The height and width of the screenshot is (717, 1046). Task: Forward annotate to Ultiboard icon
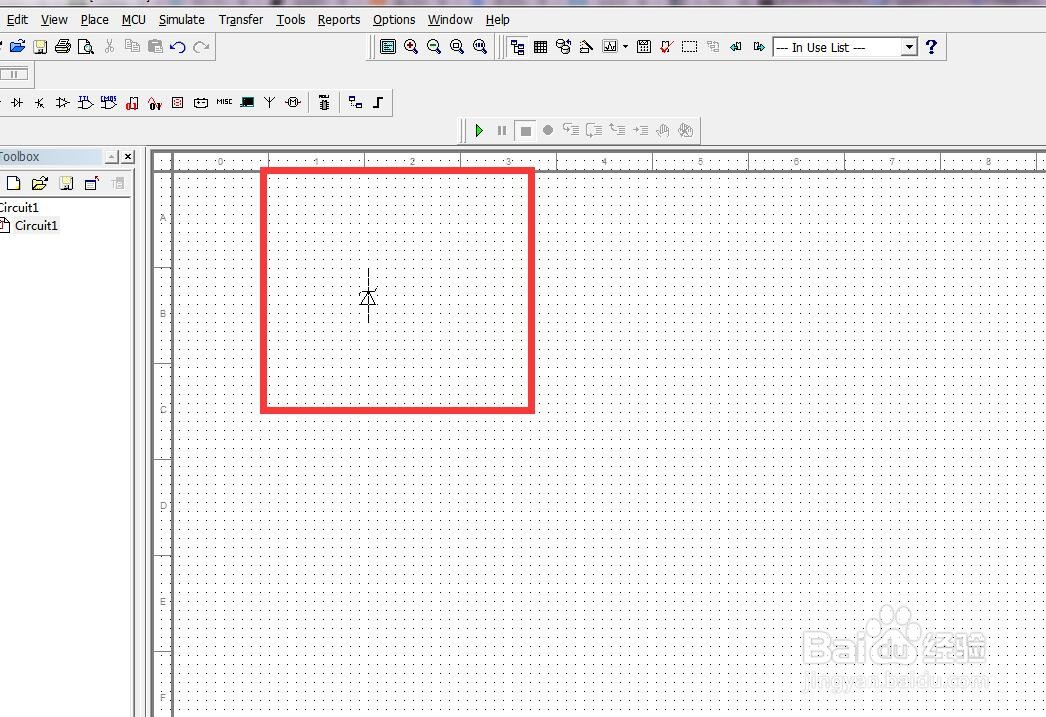tap(759, 47)
